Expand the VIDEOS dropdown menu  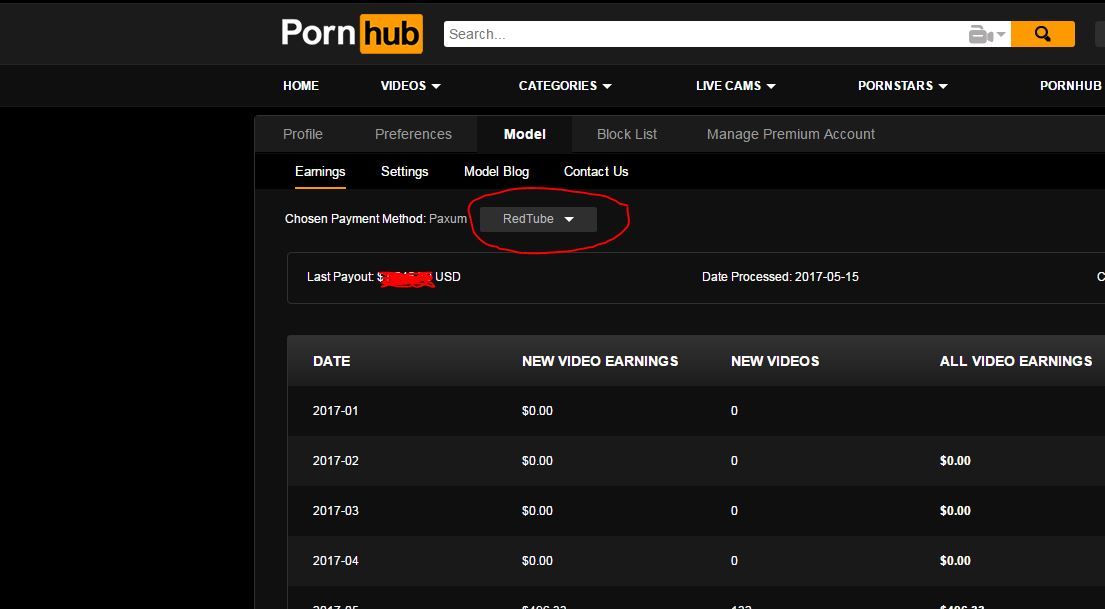point(410,86)
